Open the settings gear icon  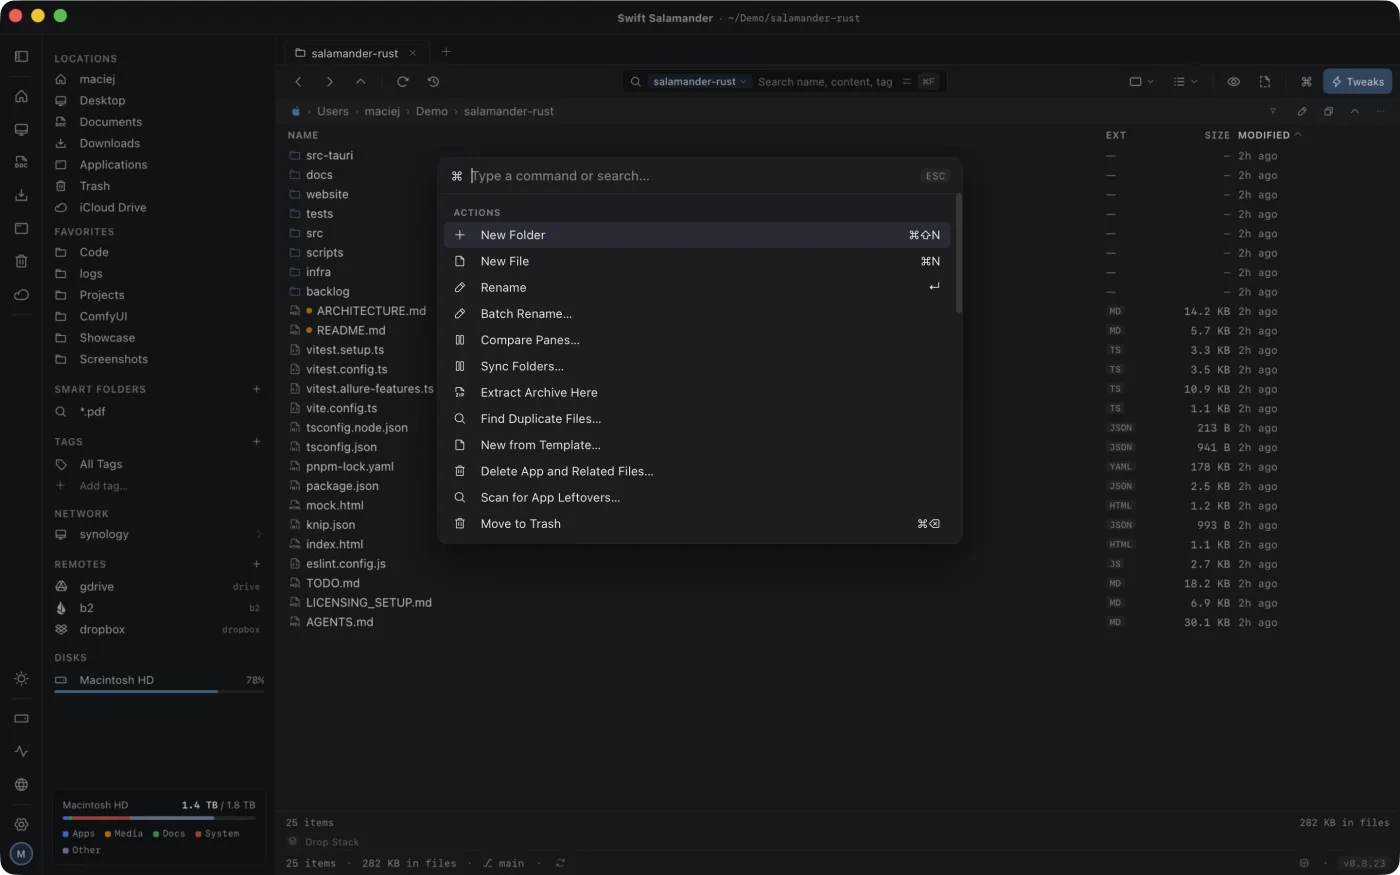point(21,825)
